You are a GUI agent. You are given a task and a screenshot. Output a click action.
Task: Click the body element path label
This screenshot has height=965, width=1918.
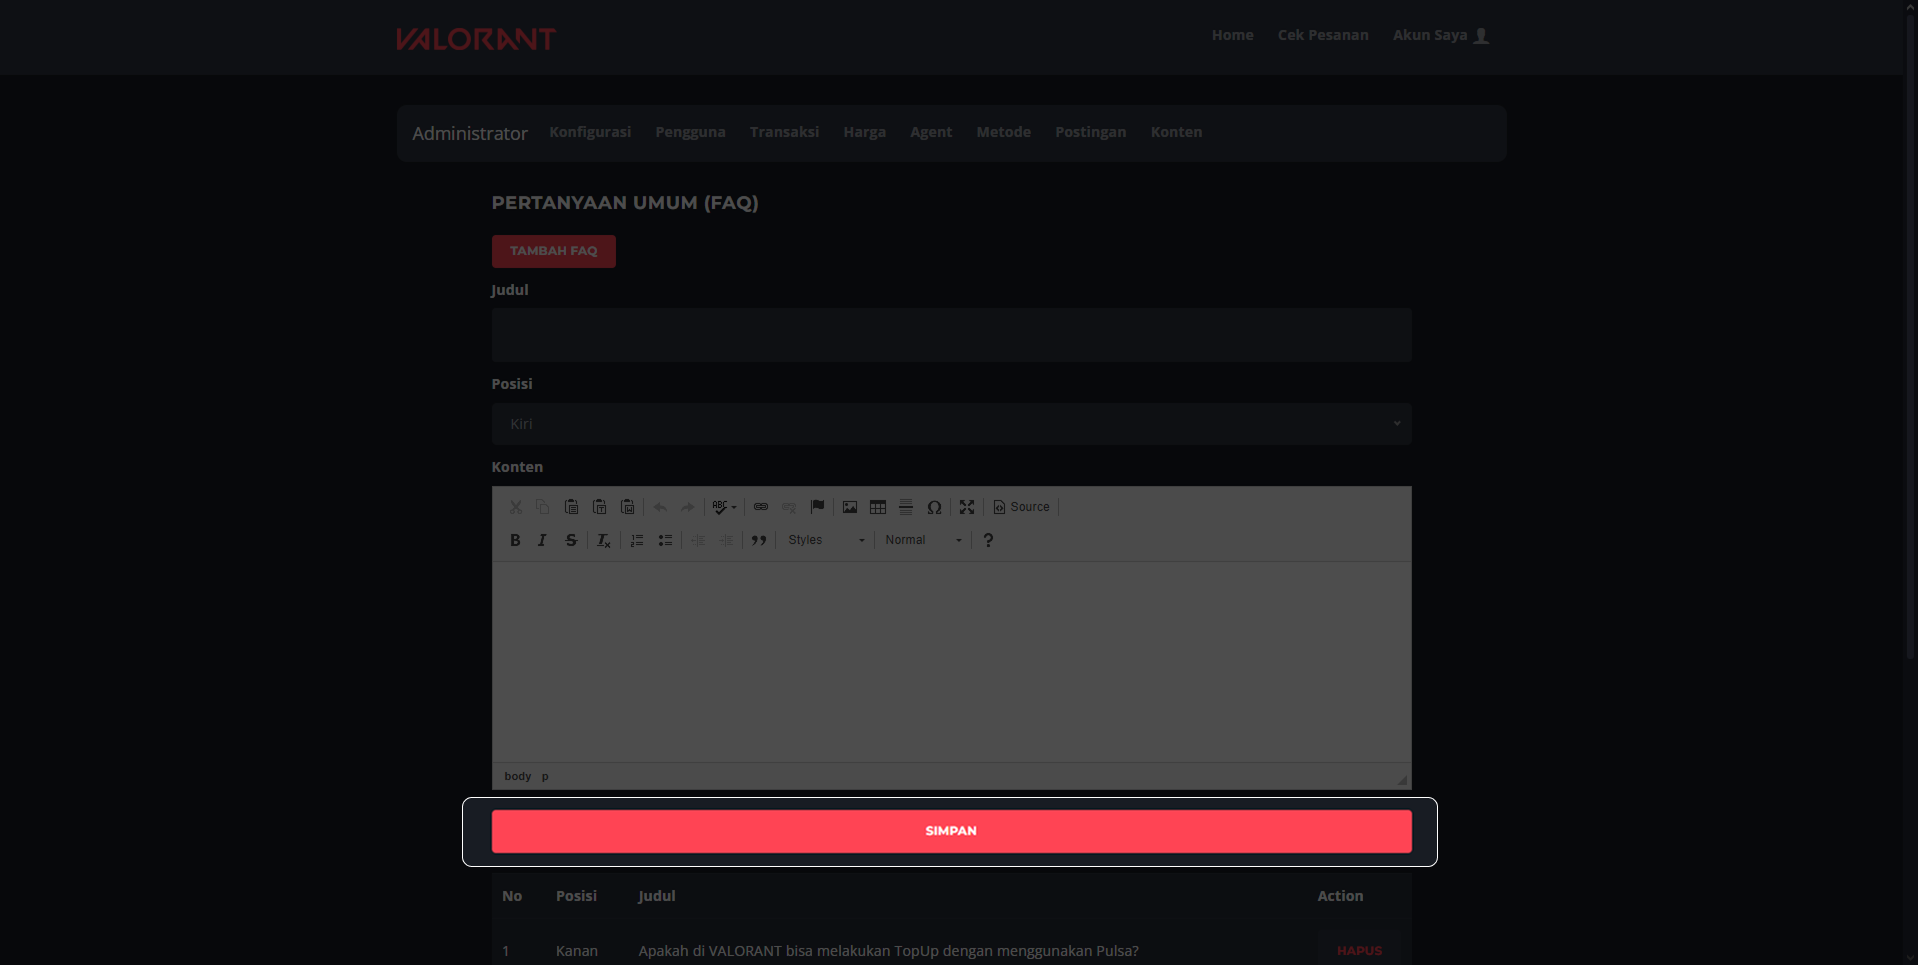click(517, 776)
